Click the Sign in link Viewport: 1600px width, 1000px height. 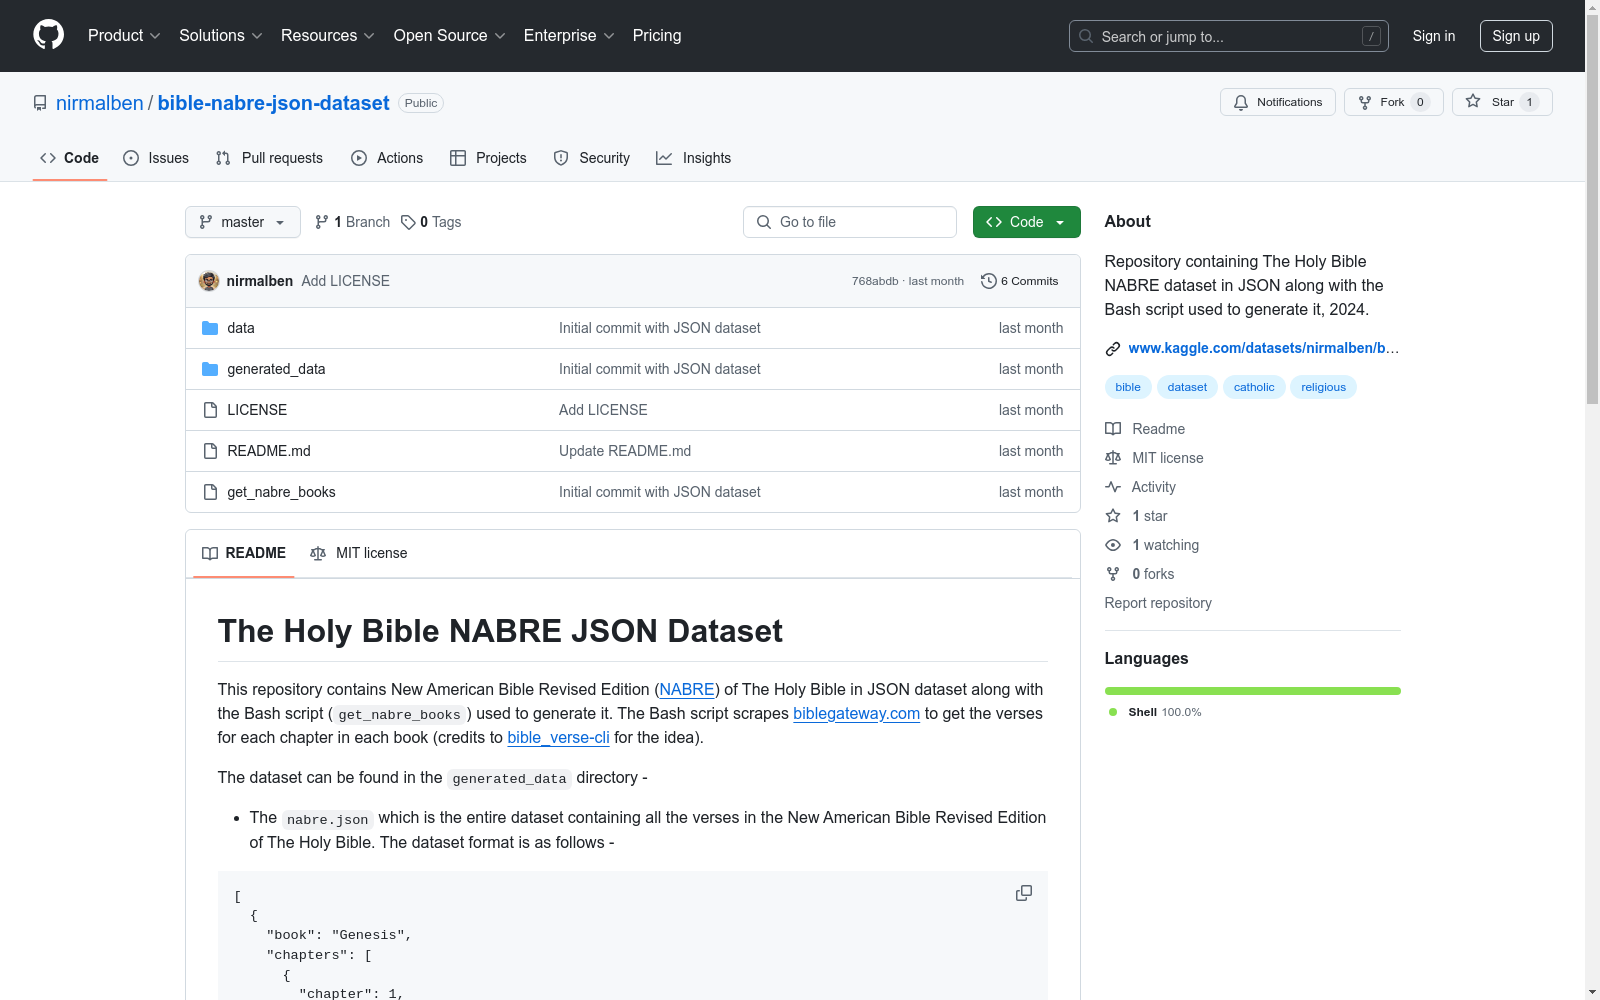[1434, 36]
